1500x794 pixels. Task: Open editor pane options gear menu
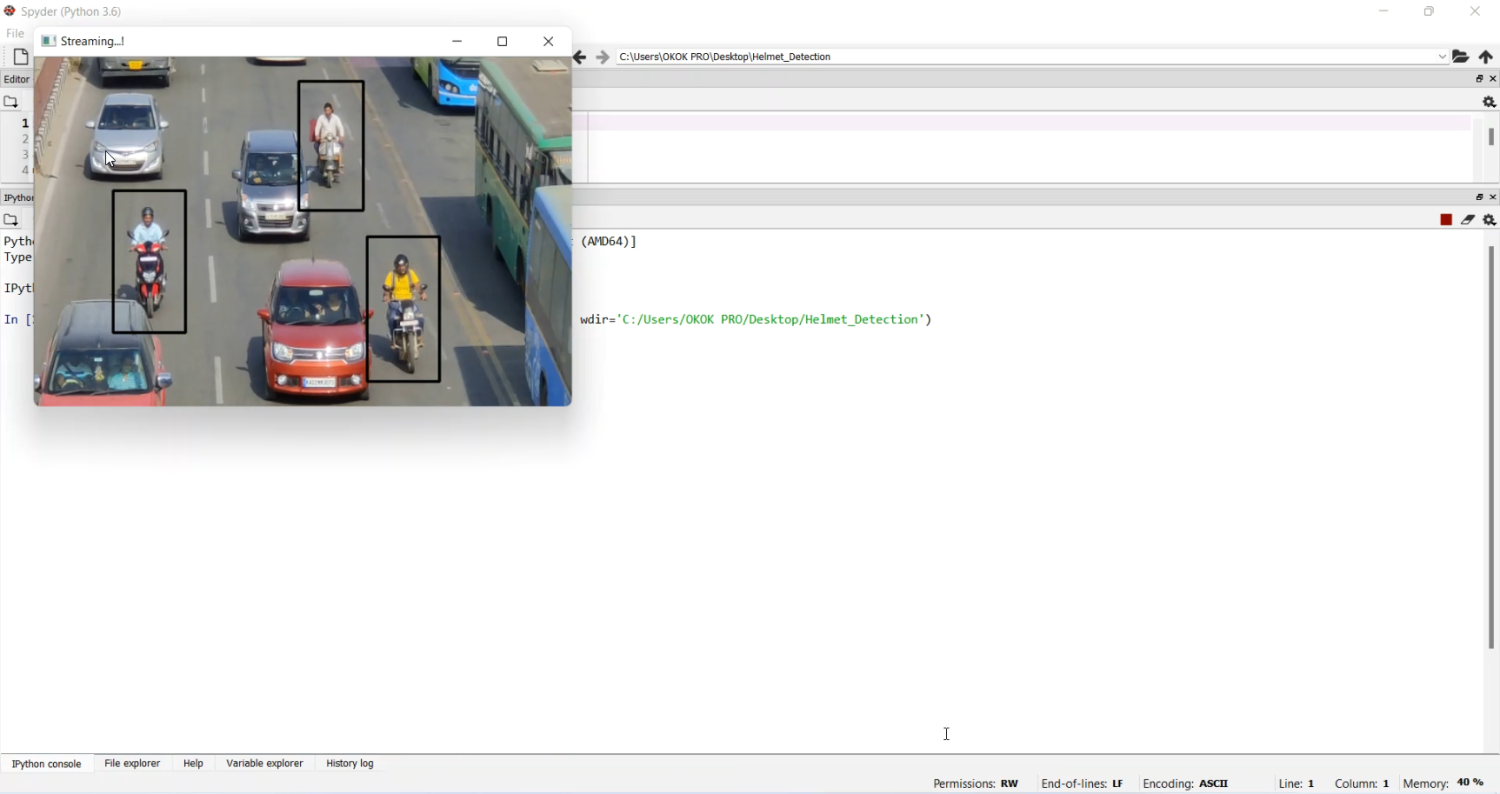point(1489,102)
